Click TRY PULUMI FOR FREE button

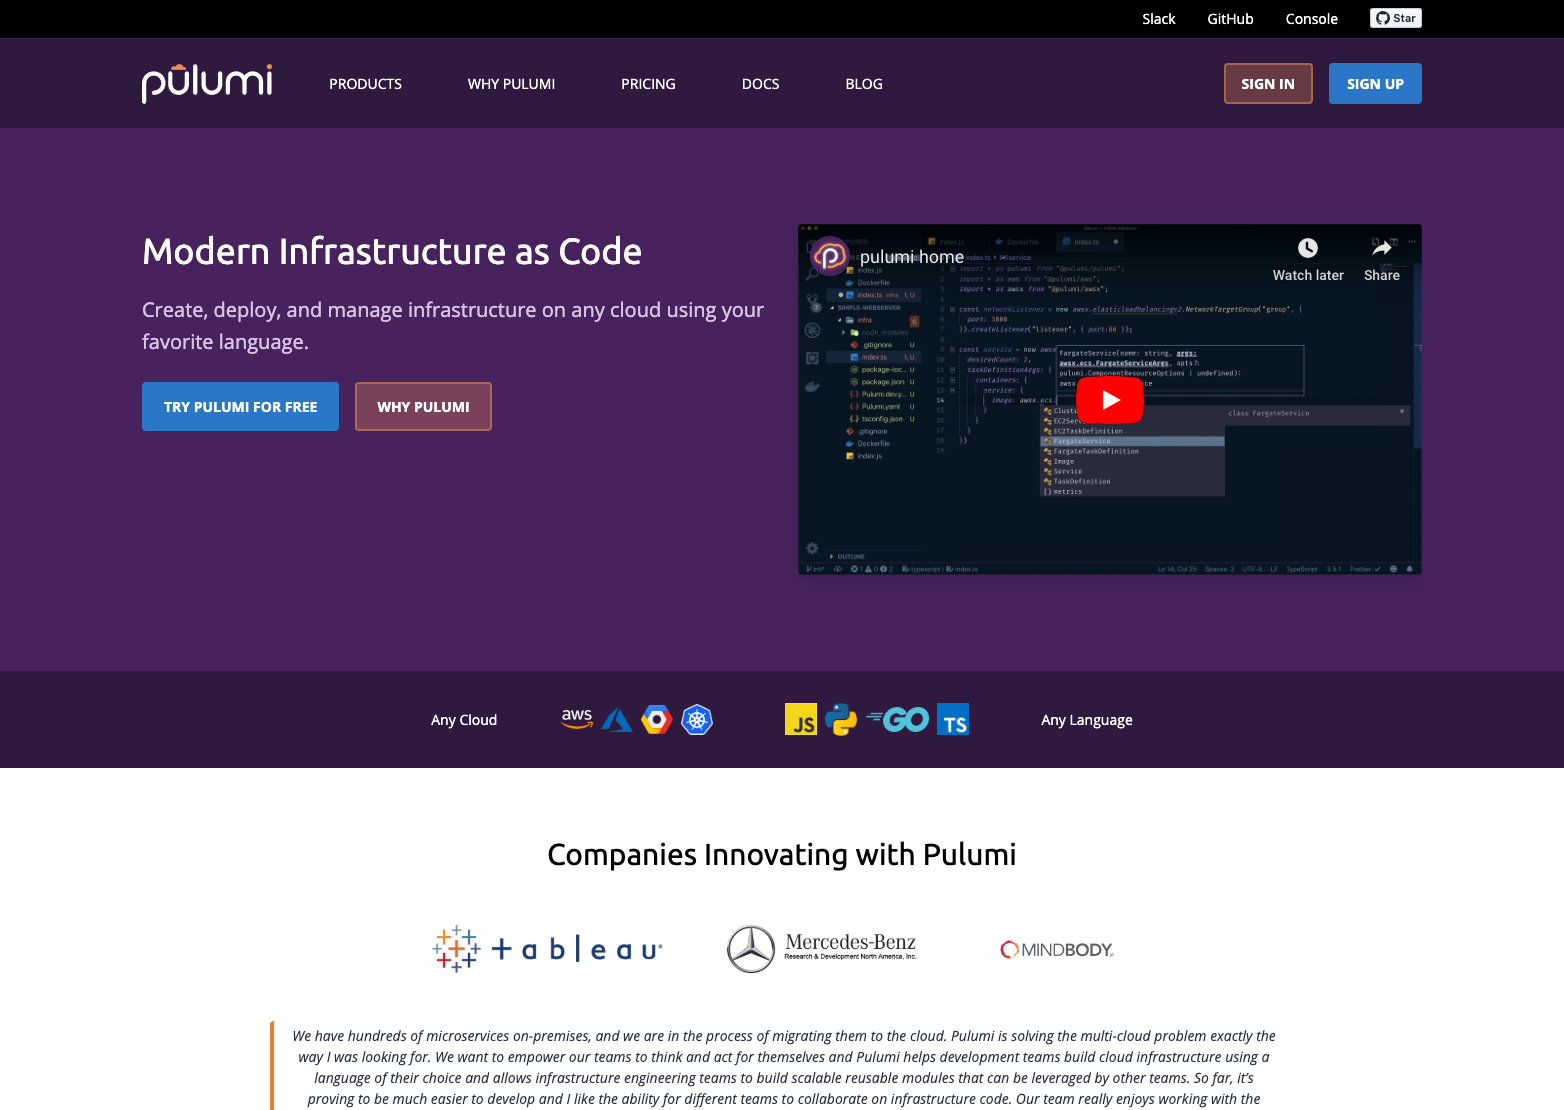[240, 407]
